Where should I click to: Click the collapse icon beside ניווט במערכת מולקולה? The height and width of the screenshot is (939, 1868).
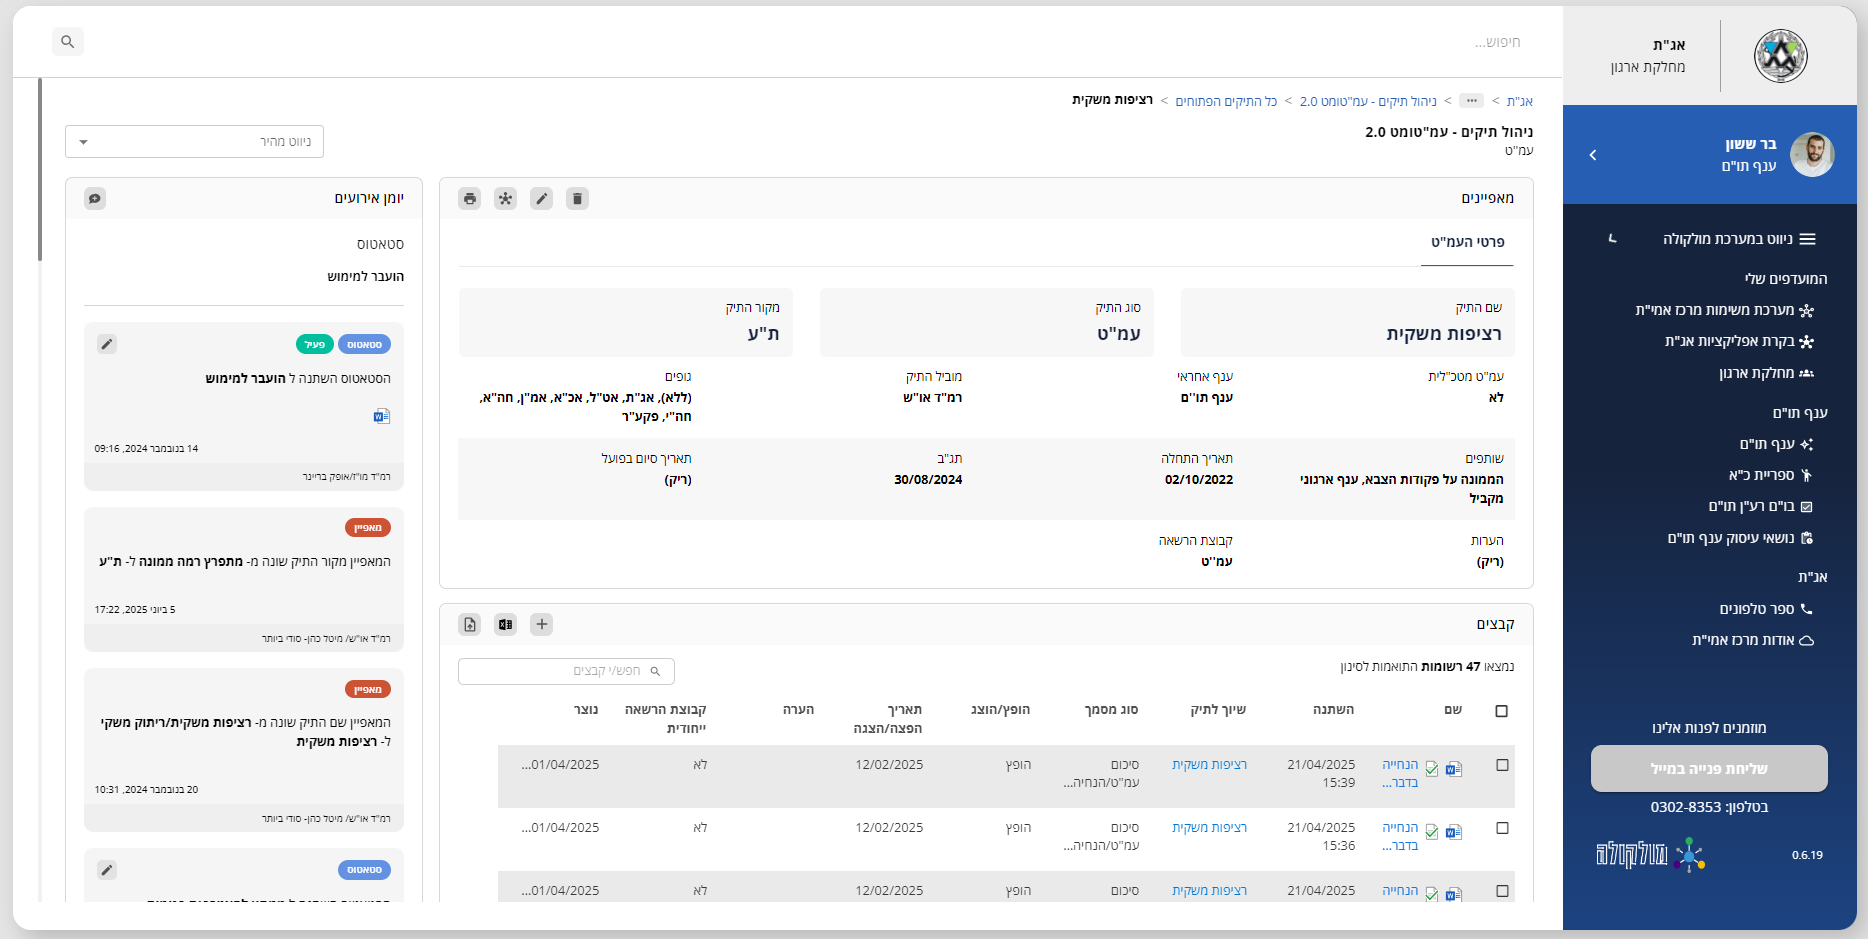[1612, 239]
